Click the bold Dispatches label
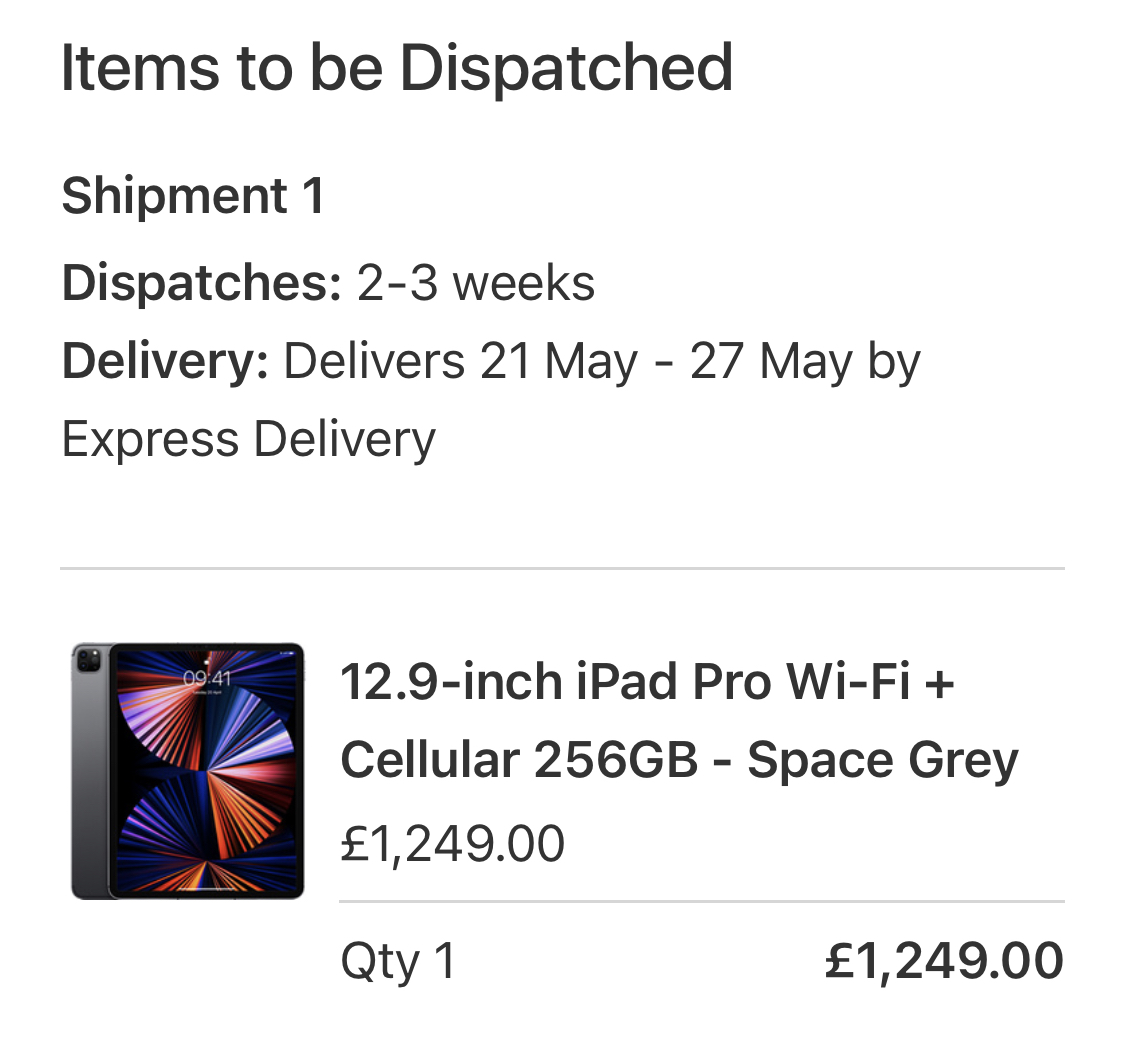This screenshot has width=1125, height=1044. tap(202, 282)
